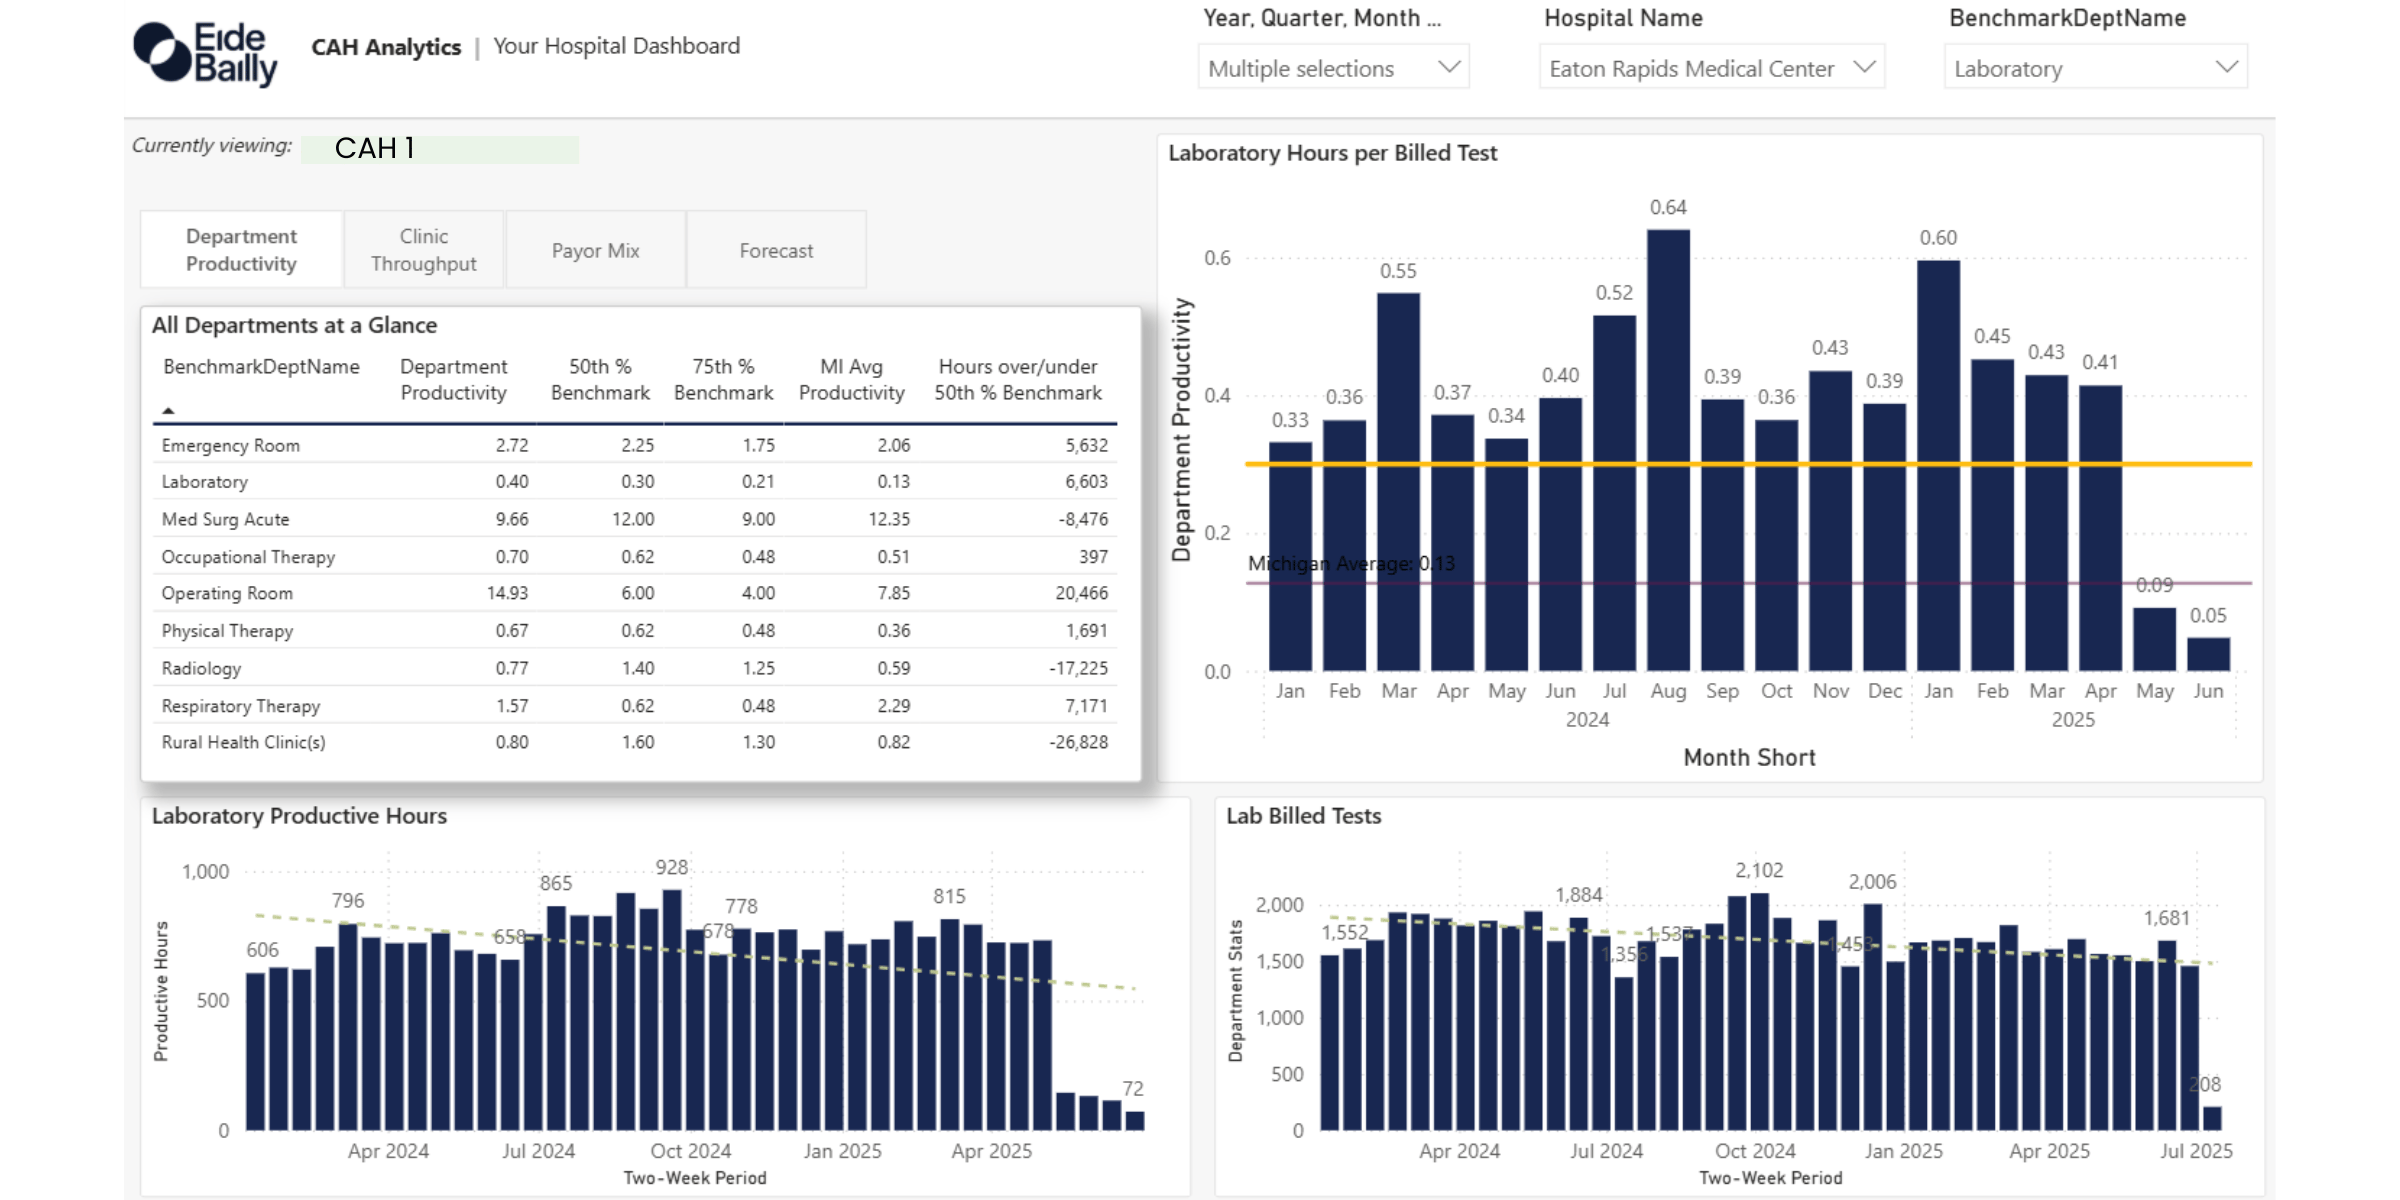Click the CAH Analytics title link

[x=386, y=46]
